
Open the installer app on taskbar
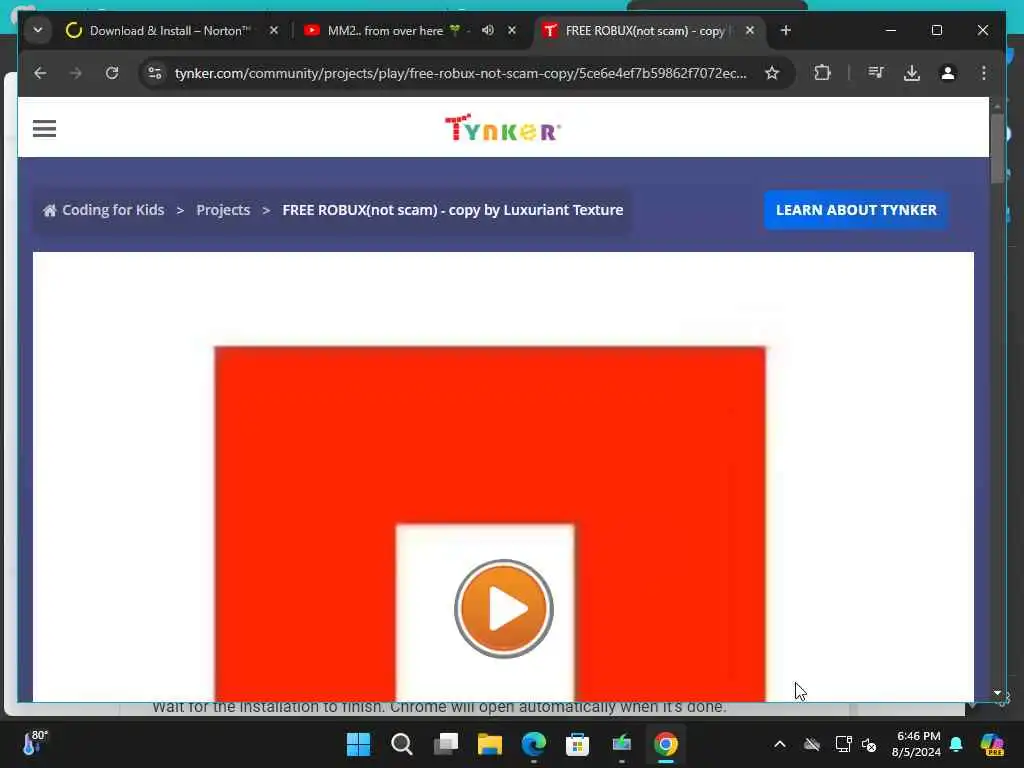(622, 744)
